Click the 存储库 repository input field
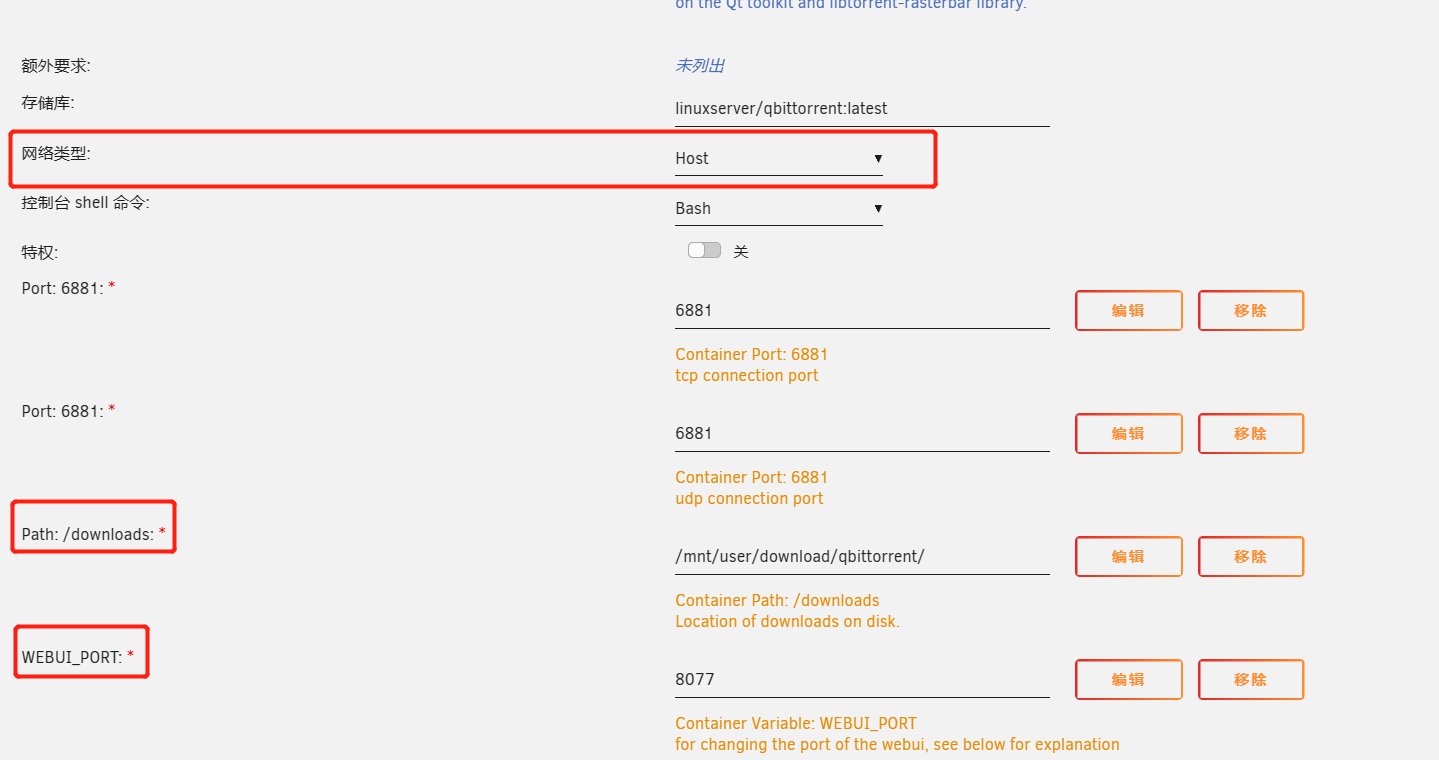 click(861, 108)
